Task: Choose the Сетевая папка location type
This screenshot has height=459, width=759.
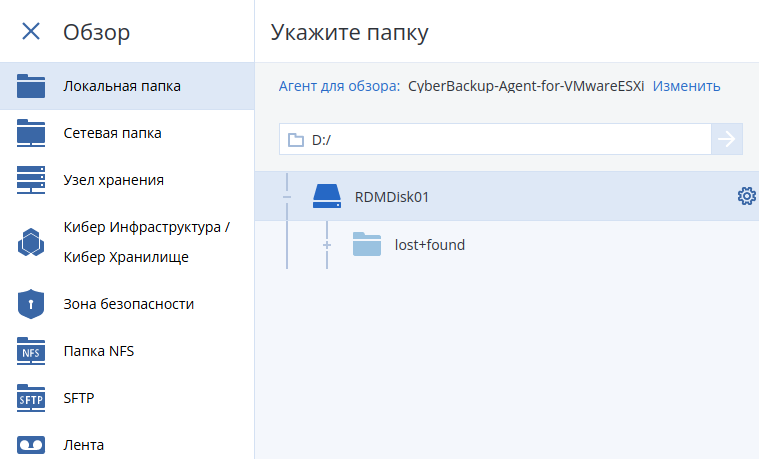Action: (x=127, y=133)
